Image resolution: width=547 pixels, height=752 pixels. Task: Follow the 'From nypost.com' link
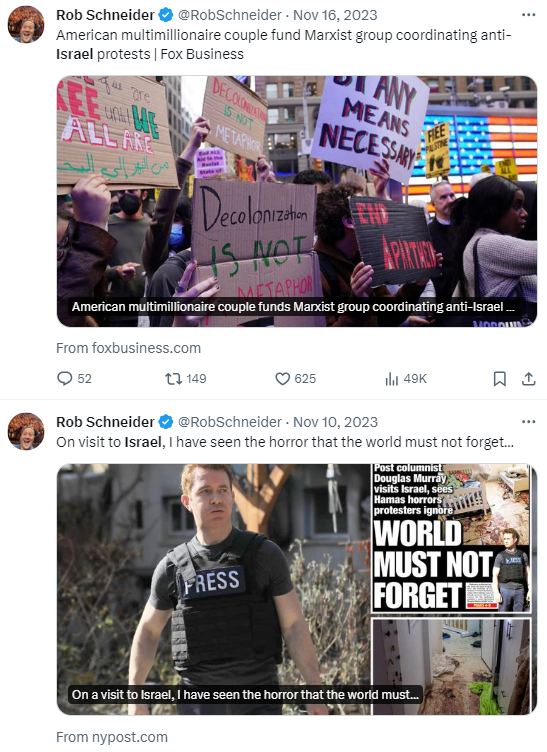point(112,737)
